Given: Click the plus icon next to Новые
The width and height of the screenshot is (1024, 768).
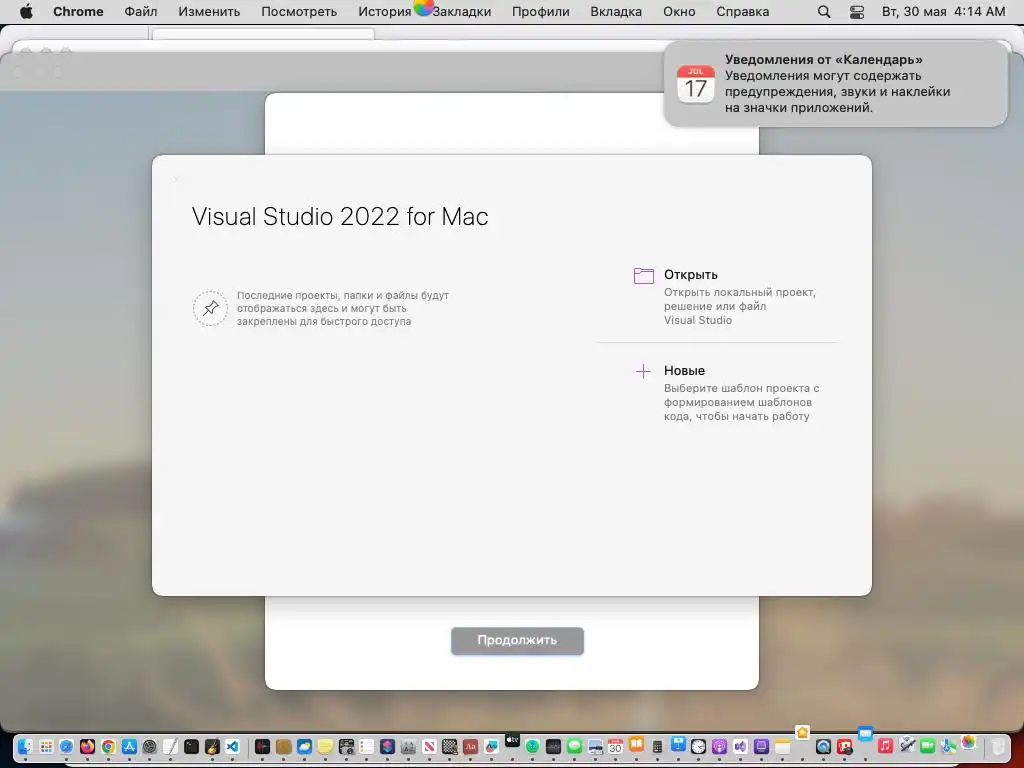Looking at the screenshot, I should point(643,372).
